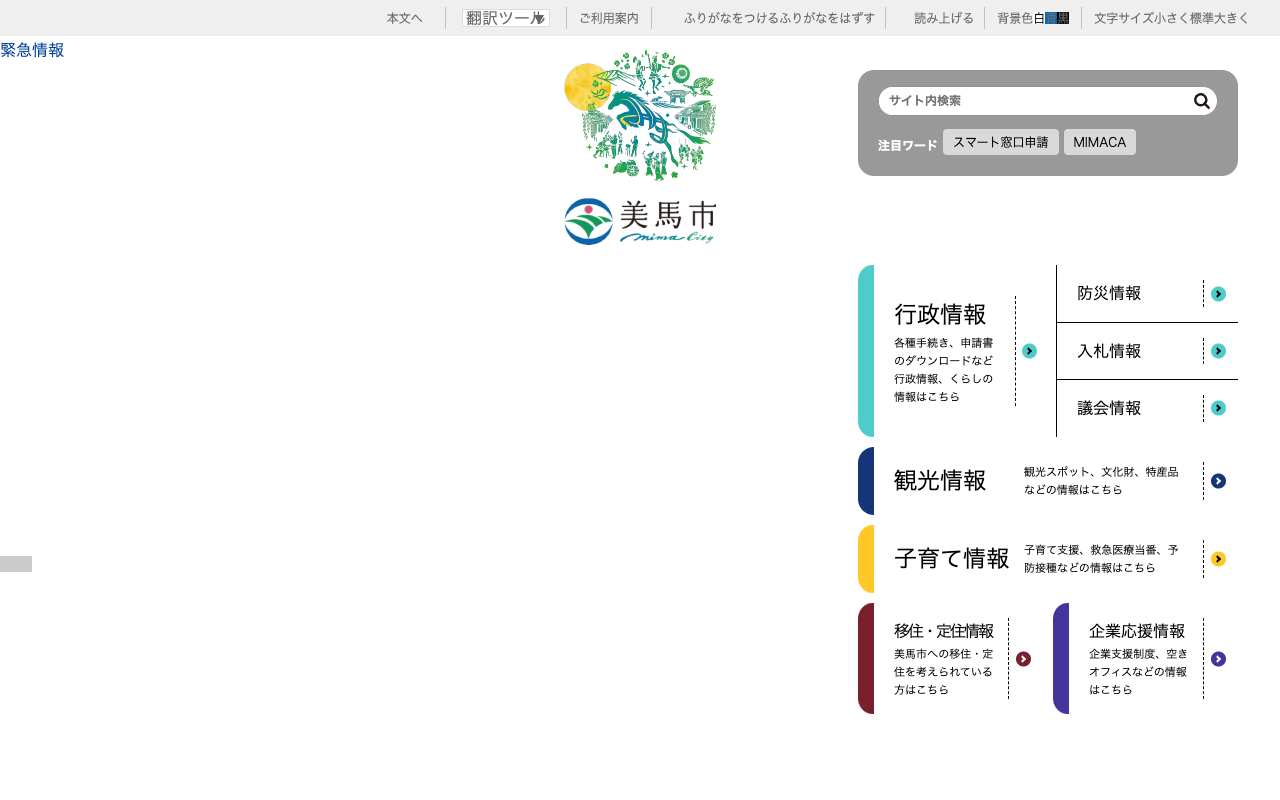Viewport: 1280px width, 800px height.
Task: Open the 緊急情報 emergency information link
Action: [x=32, y=50]
